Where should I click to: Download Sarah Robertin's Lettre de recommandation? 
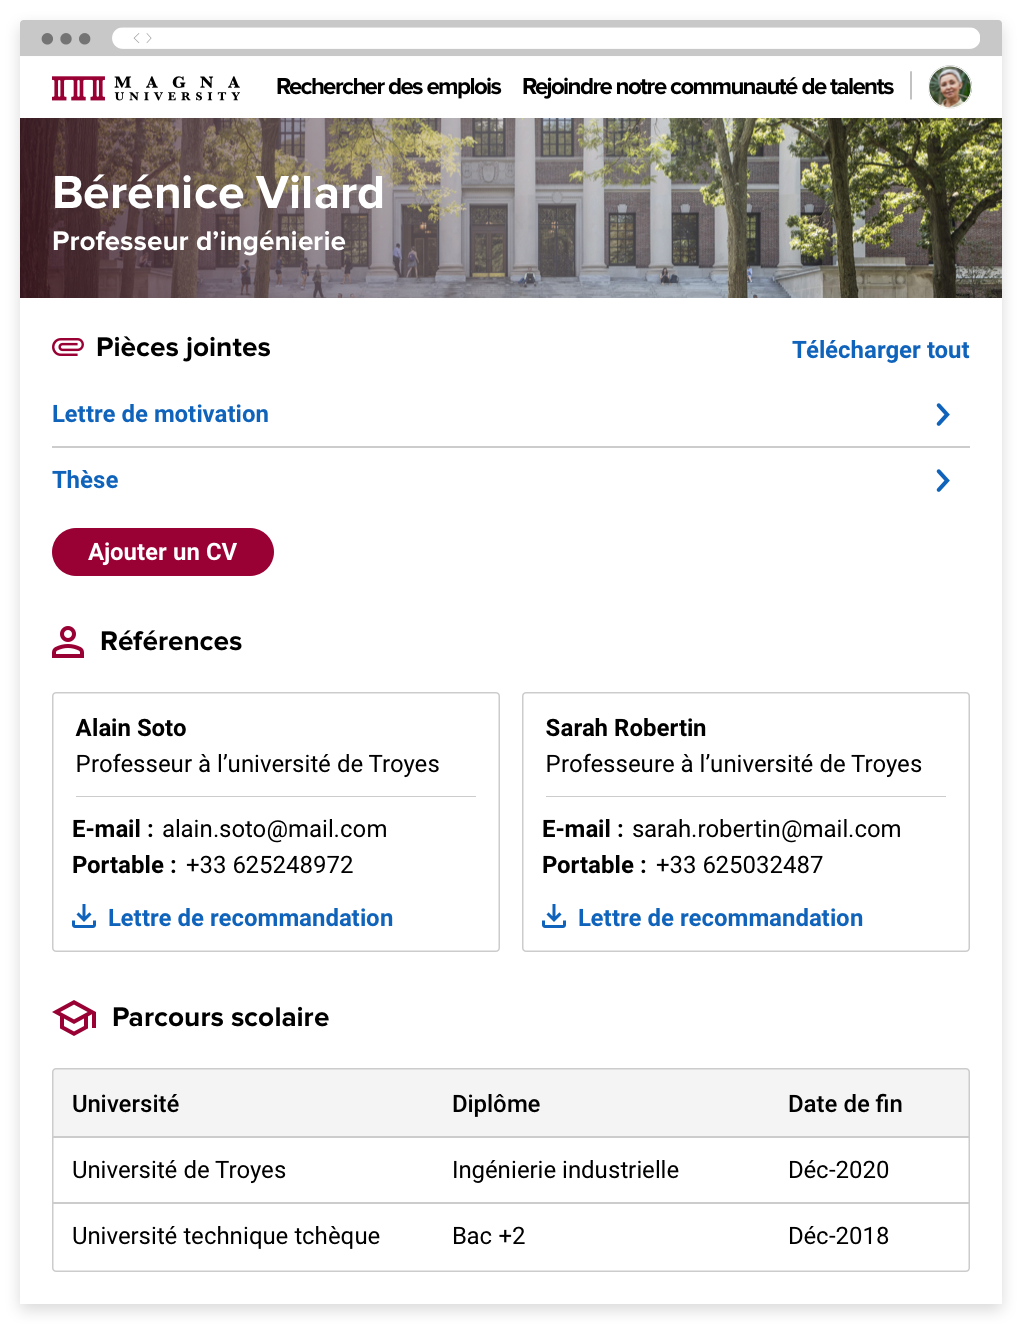720,918
